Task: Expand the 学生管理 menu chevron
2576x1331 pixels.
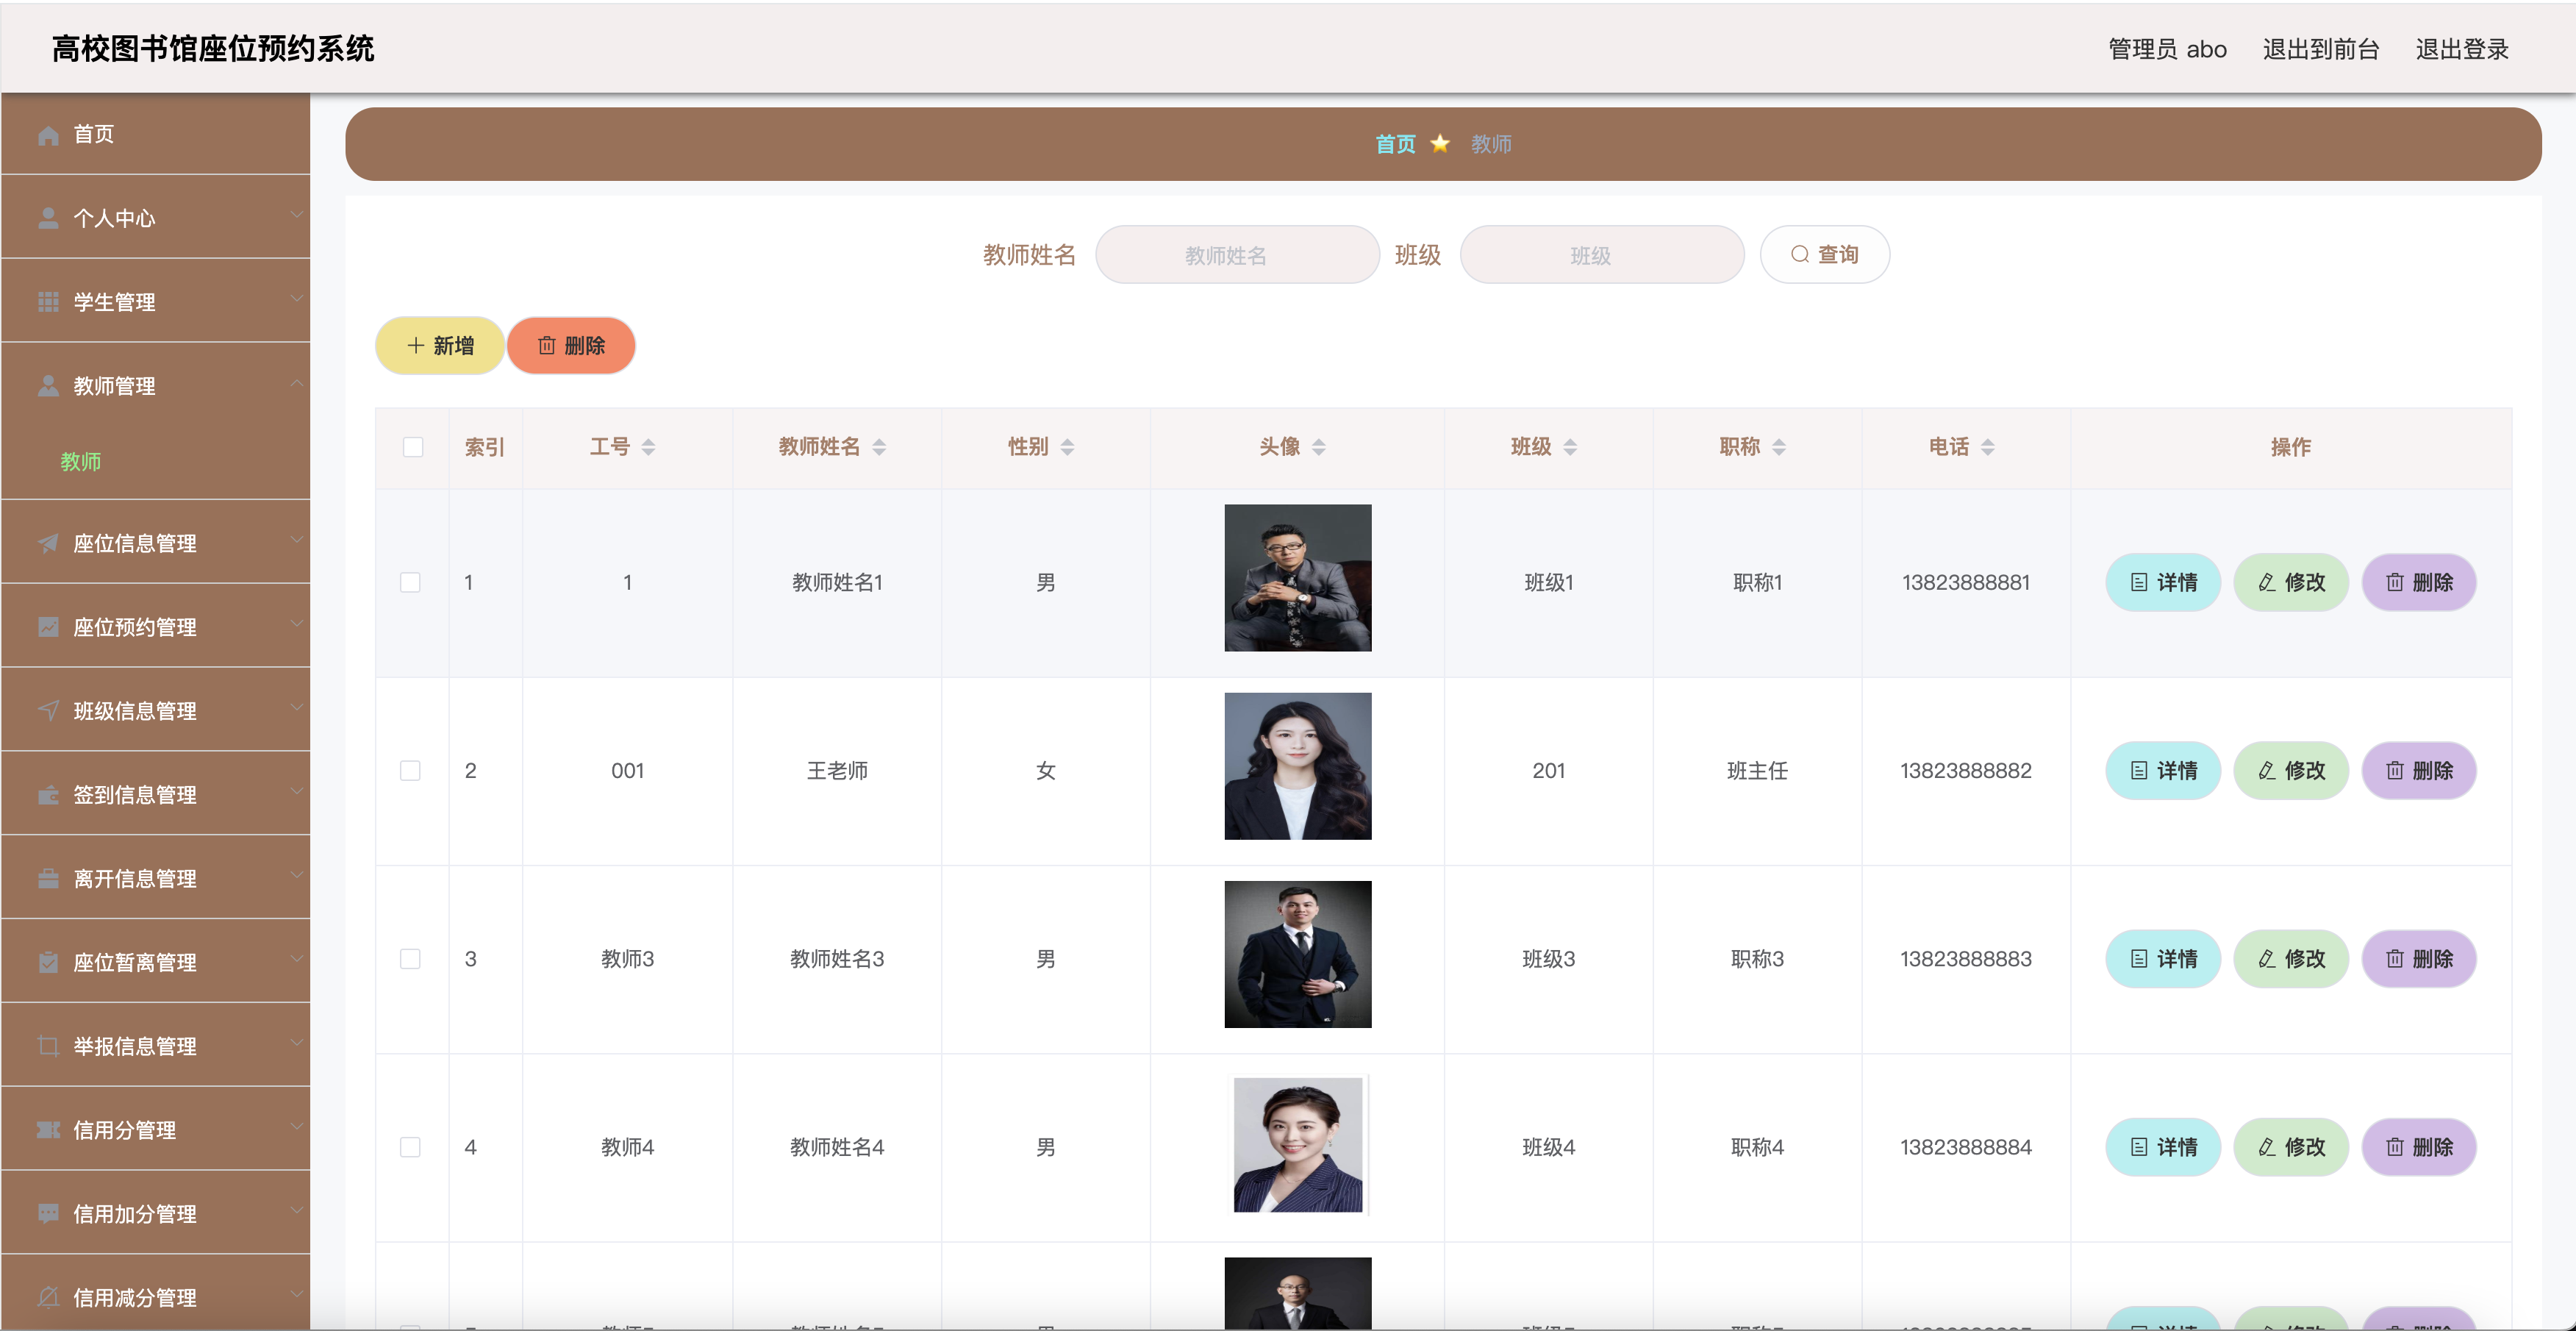Action: point(296,298)
